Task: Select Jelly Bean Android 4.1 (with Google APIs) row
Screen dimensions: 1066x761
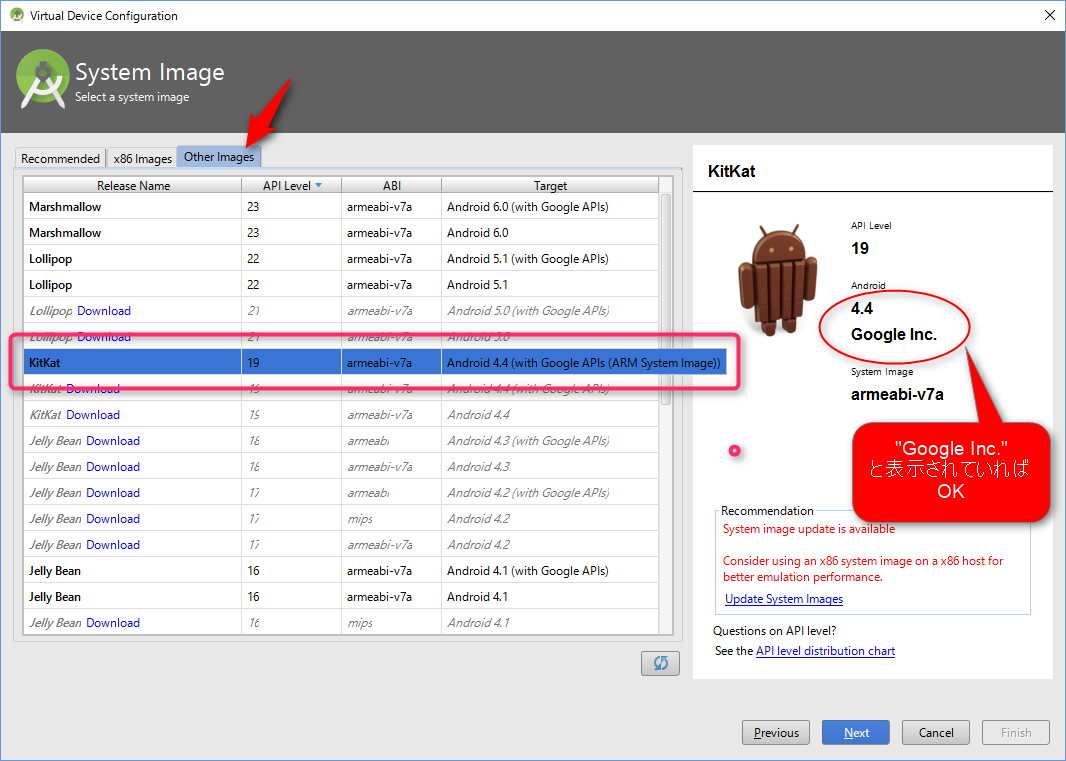Action: (x=341, y=571)
